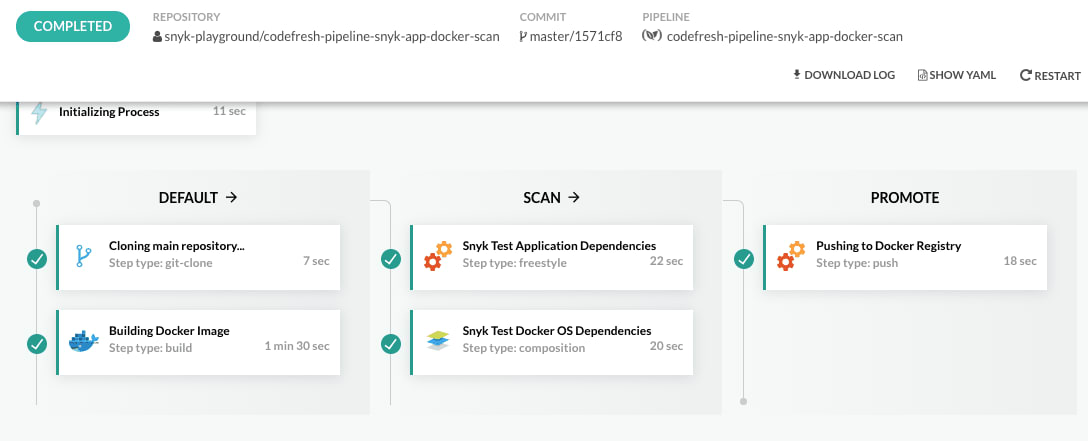Open the master/1571cf8 commit link
The width and height of the screenshot is (1088, 441).
(576, 37)
